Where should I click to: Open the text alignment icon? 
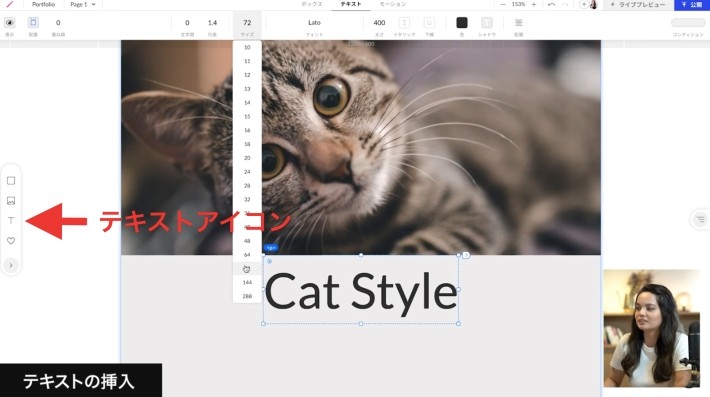(518, 23)
